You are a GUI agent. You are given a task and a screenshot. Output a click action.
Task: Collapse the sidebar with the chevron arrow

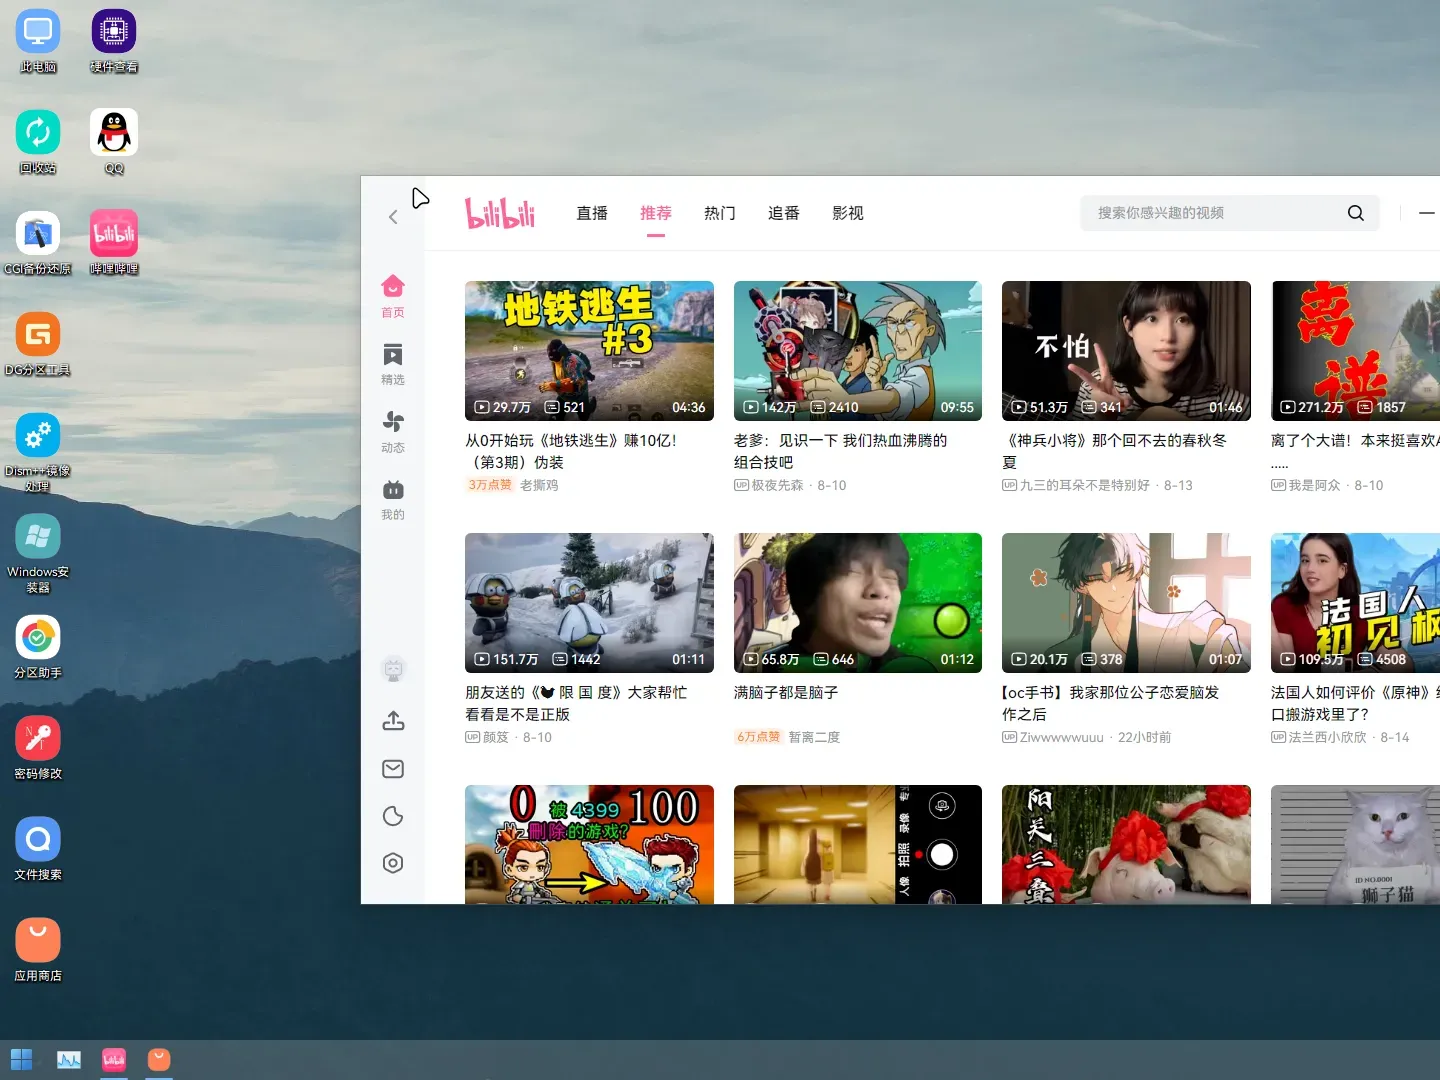[x=393, y=216]
